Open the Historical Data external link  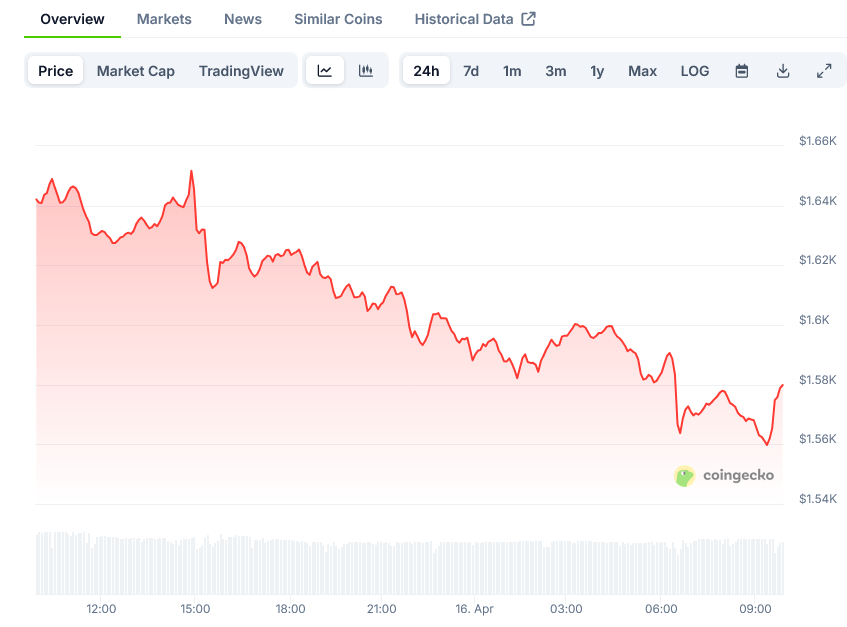(475, 19)
